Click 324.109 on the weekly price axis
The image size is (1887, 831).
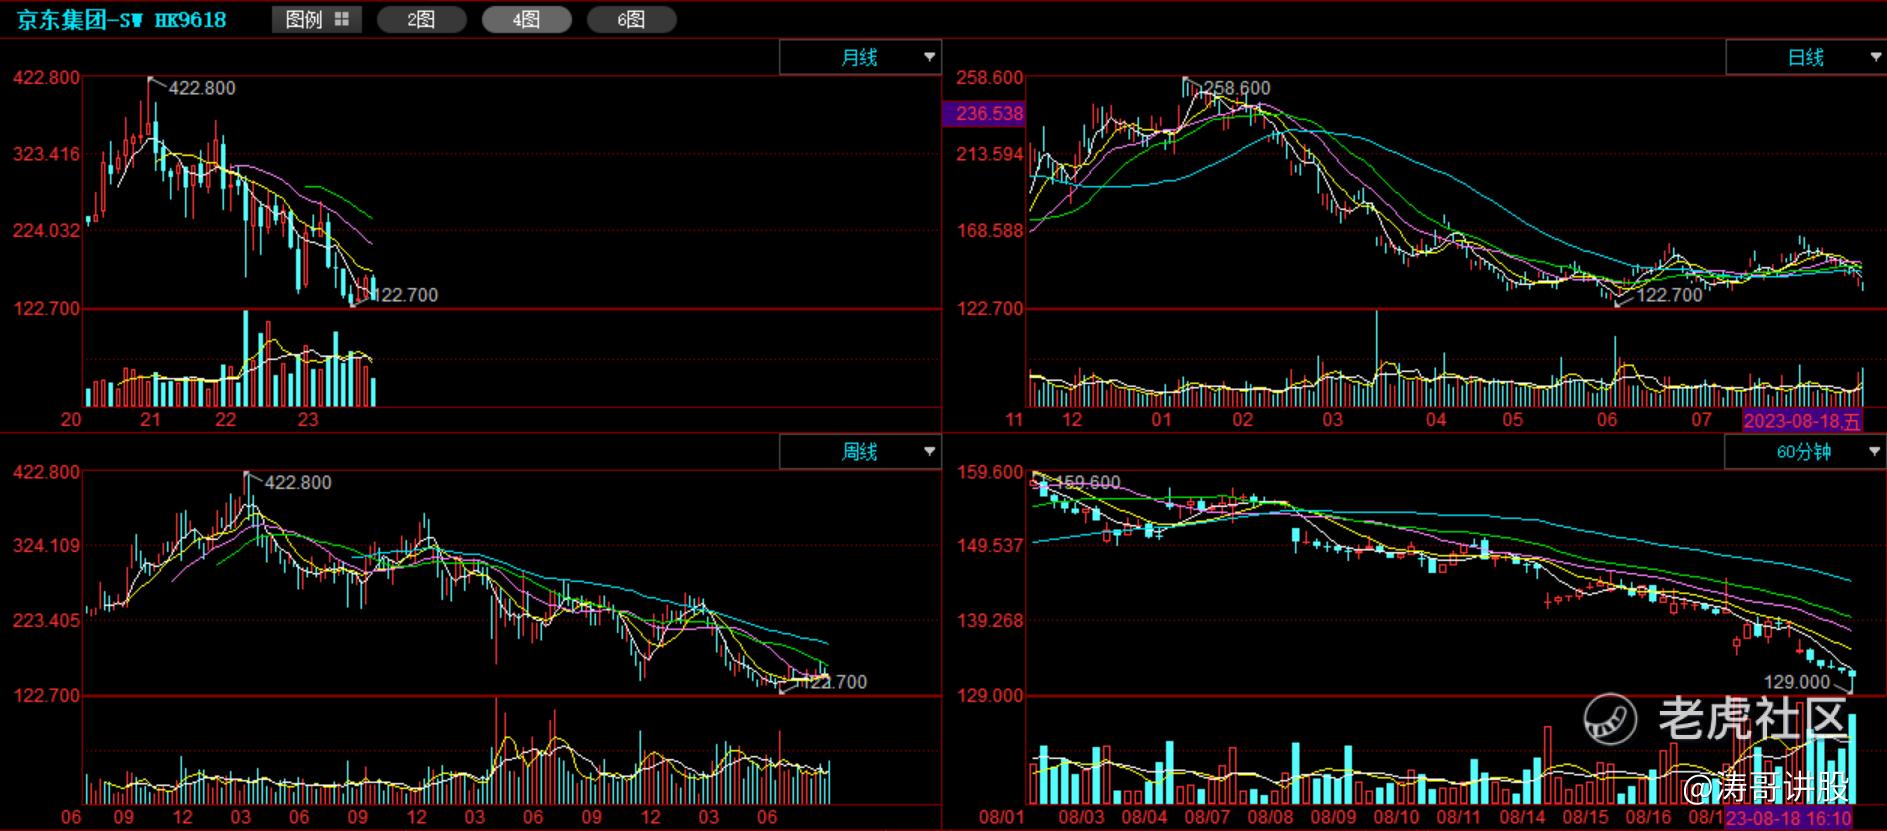coord(46,546)
